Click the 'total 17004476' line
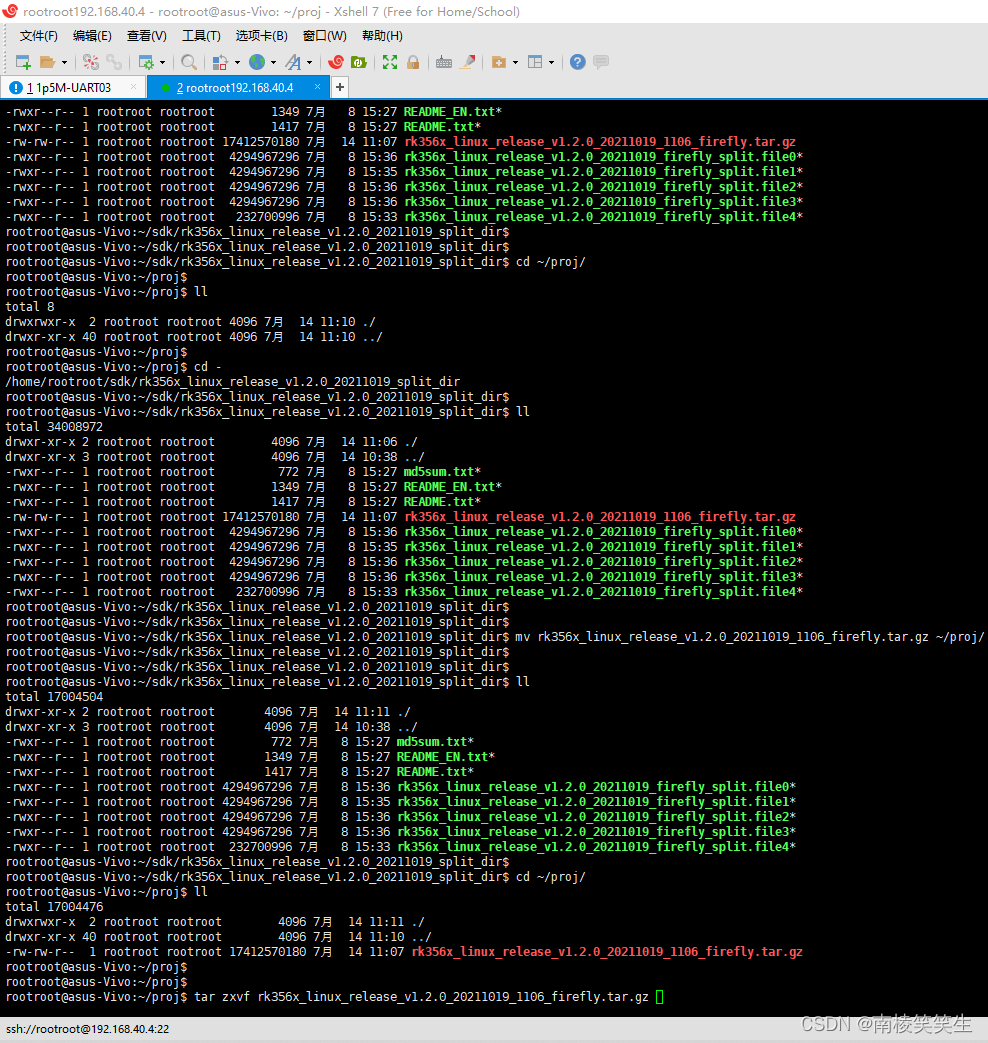 coord(55,907)
